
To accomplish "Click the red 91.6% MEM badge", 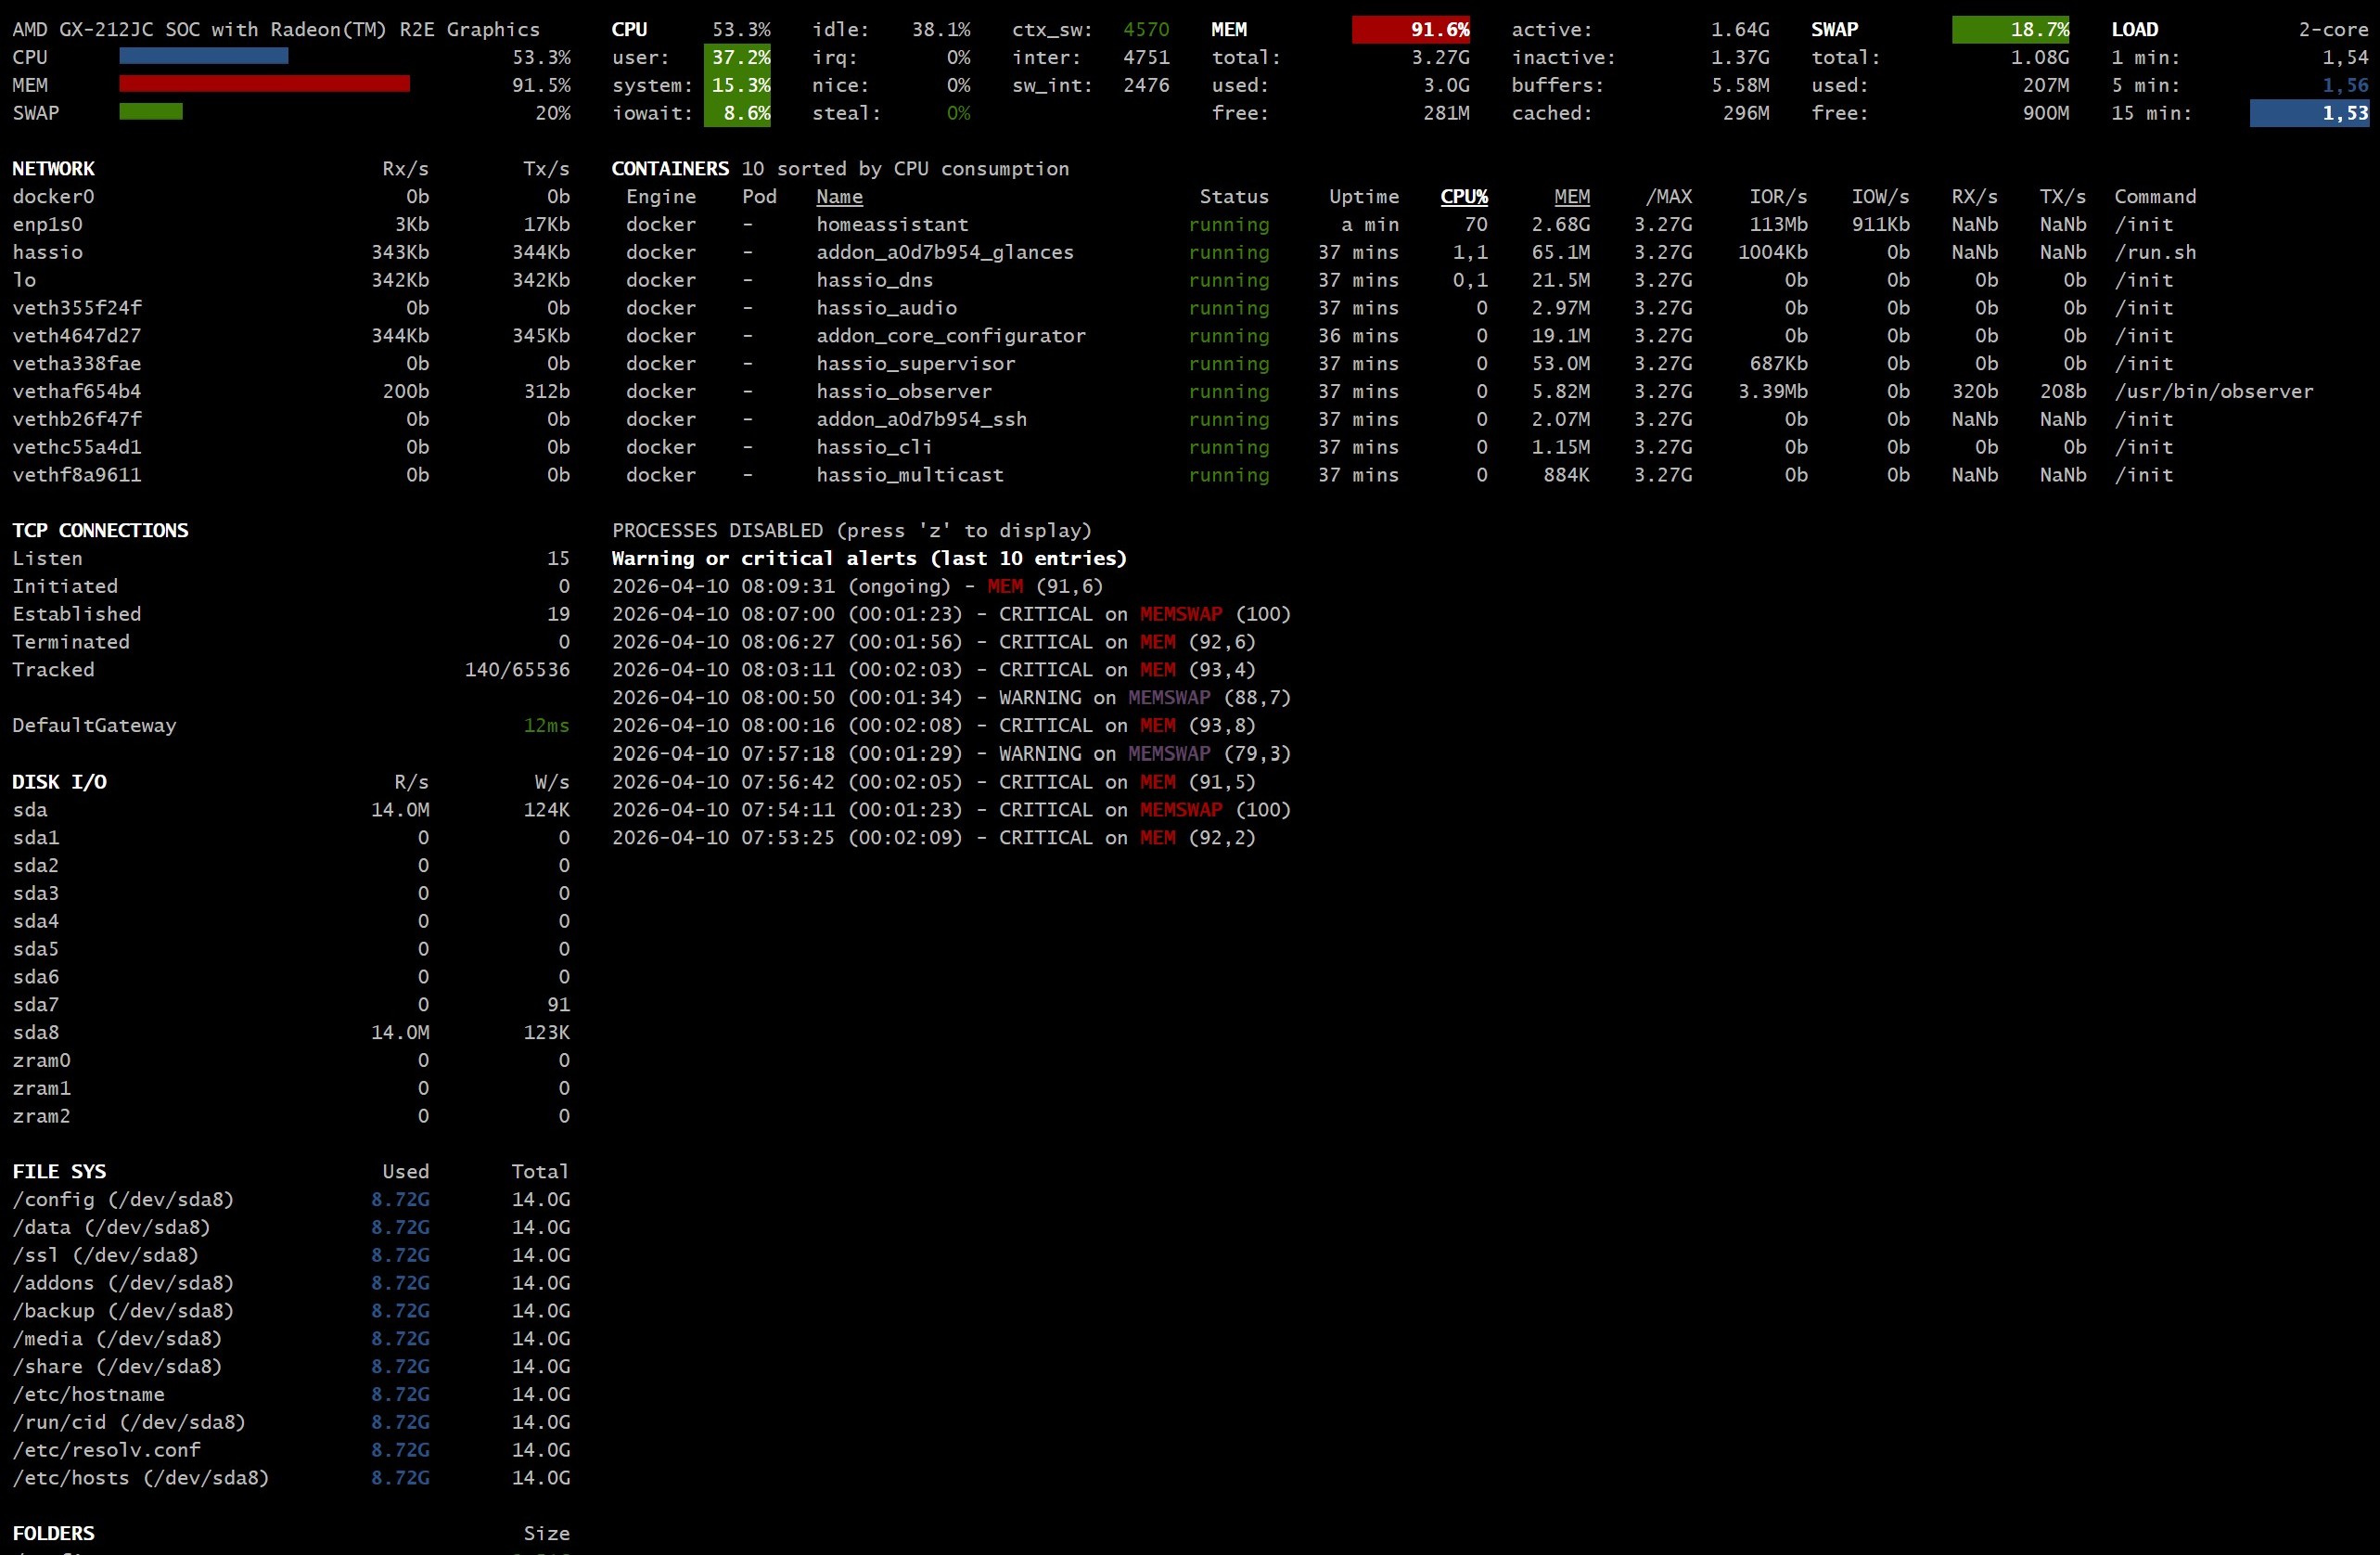I will point(1410,29).
